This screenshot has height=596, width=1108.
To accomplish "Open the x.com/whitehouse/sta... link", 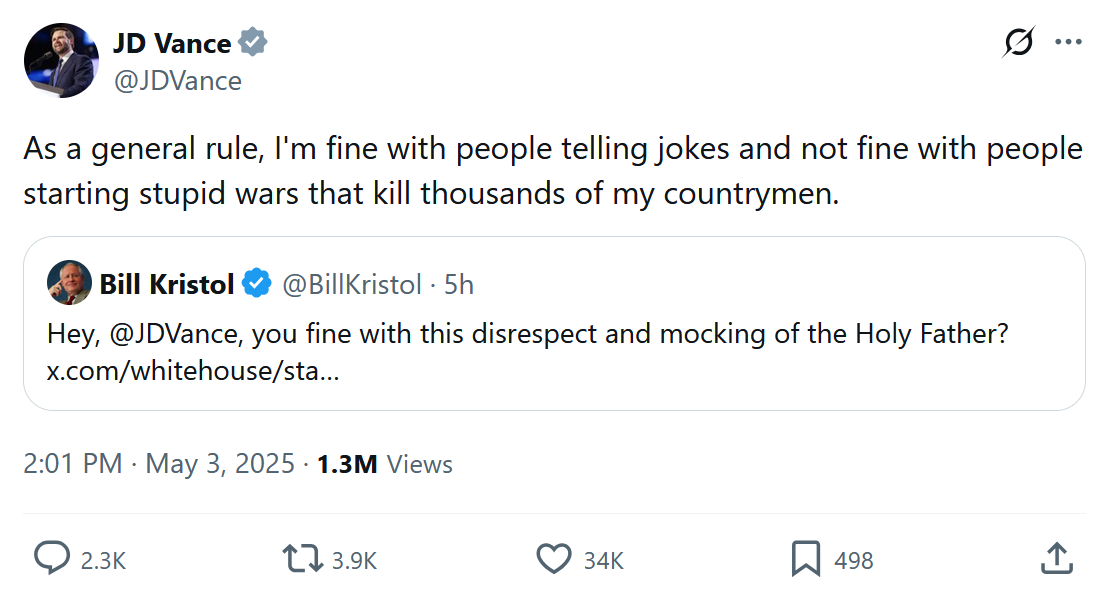I will tap(193, 371).
